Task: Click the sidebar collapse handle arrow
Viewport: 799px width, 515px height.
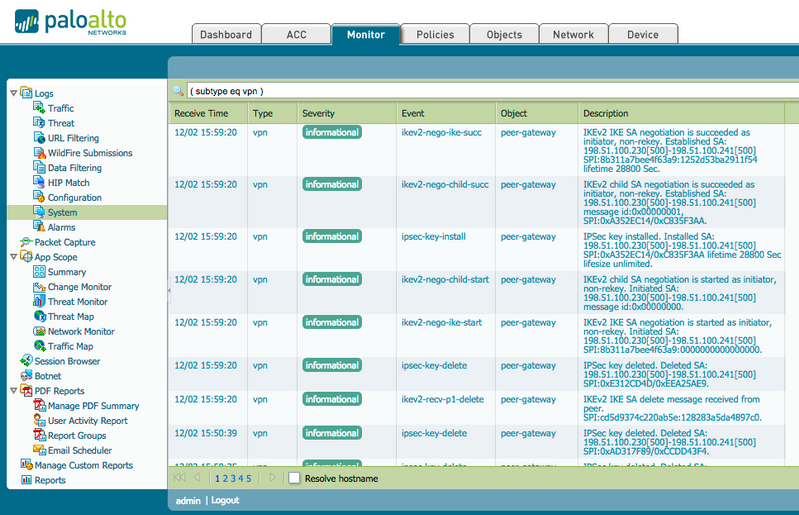Action: click(169, 290)
